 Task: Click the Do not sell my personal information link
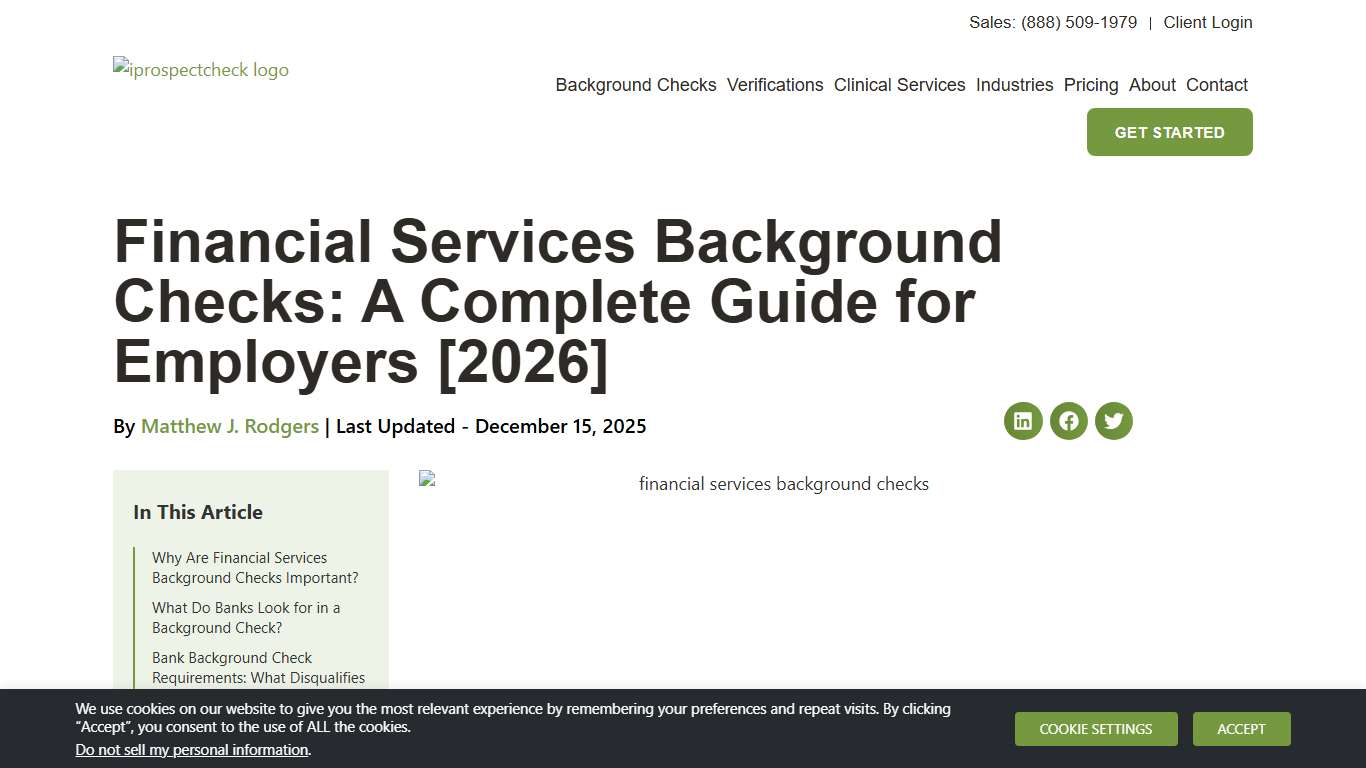coord(192,749)
